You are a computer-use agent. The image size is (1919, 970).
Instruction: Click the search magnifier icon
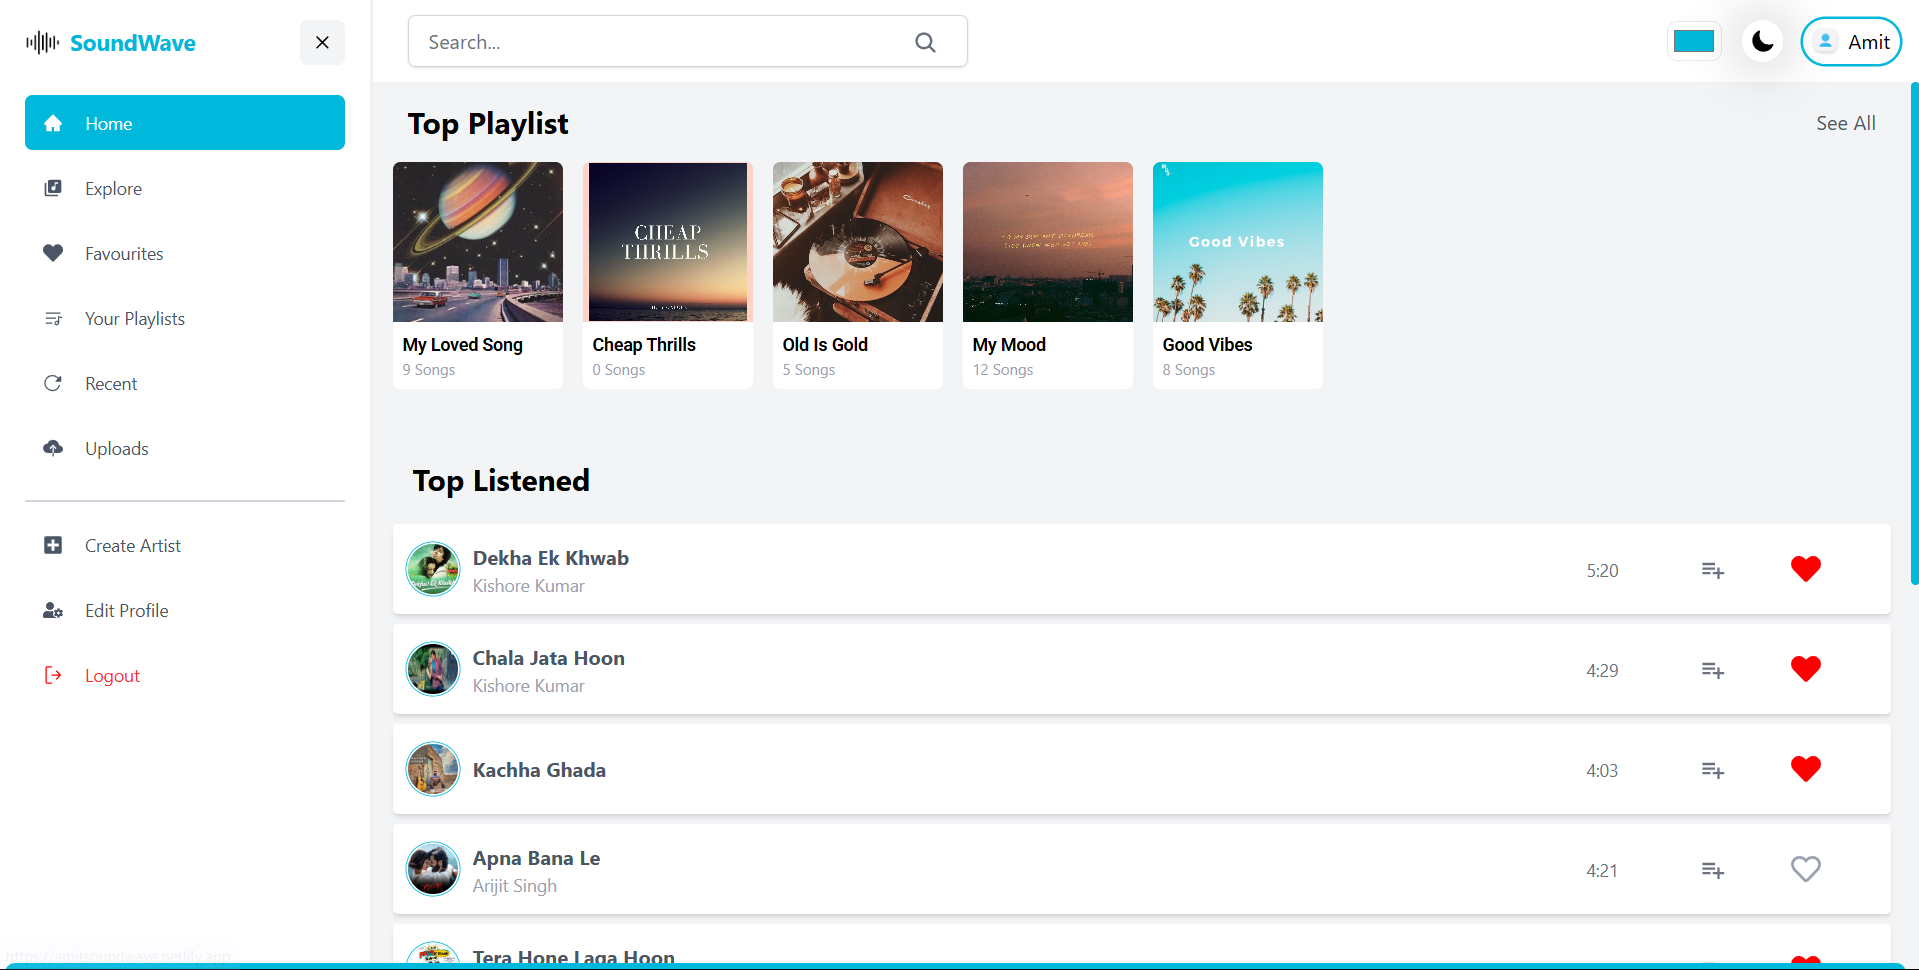point(925,42)
